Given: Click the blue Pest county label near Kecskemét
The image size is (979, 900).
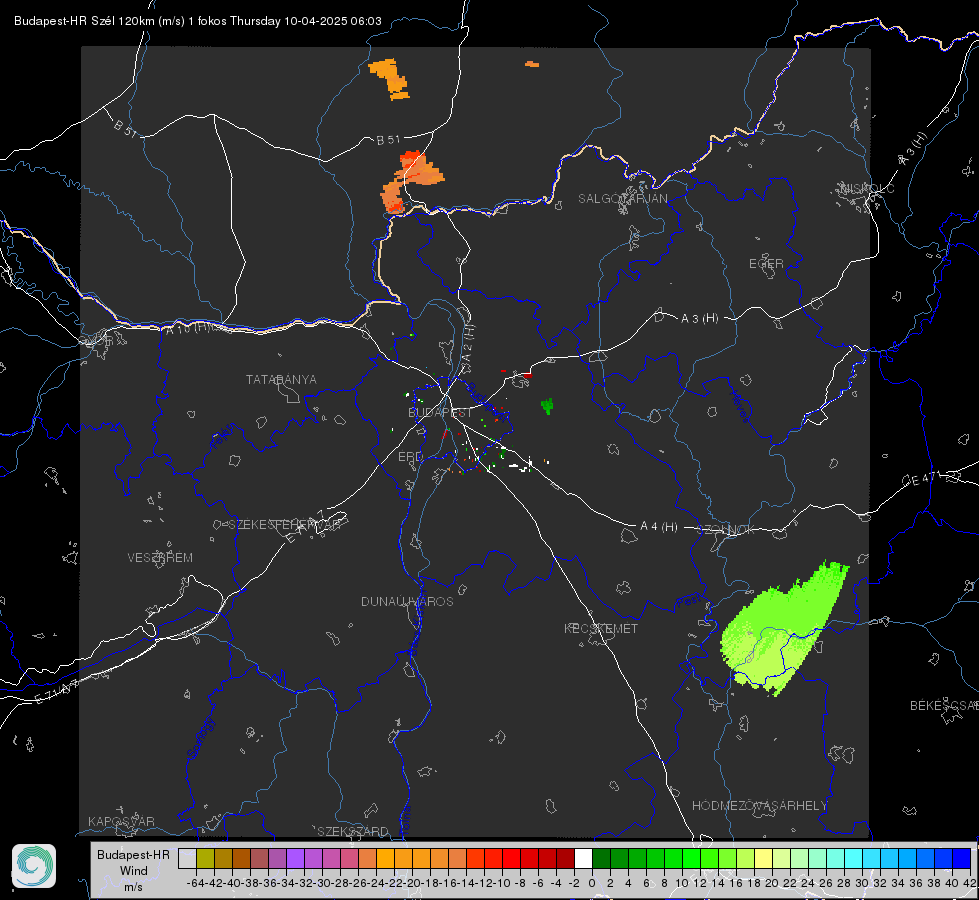Looking at the screenshot, I should point(689,601).
